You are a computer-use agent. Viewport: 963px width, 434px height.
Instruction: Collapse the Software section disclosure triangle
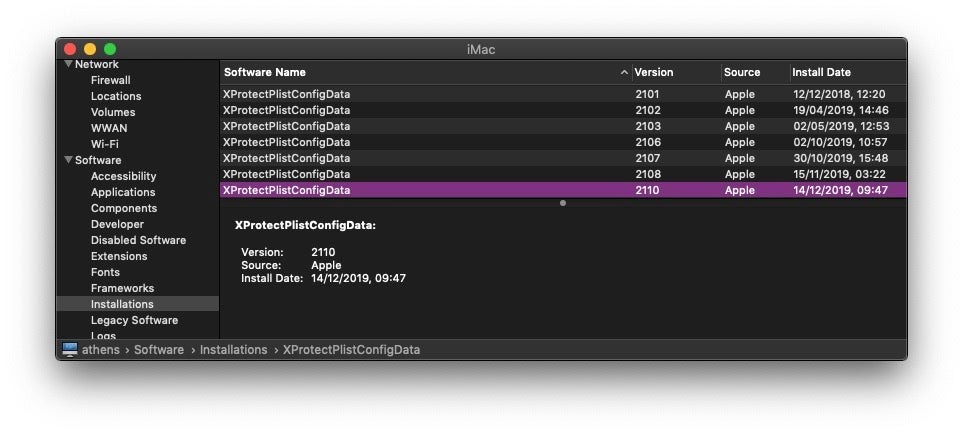point(68,160)
